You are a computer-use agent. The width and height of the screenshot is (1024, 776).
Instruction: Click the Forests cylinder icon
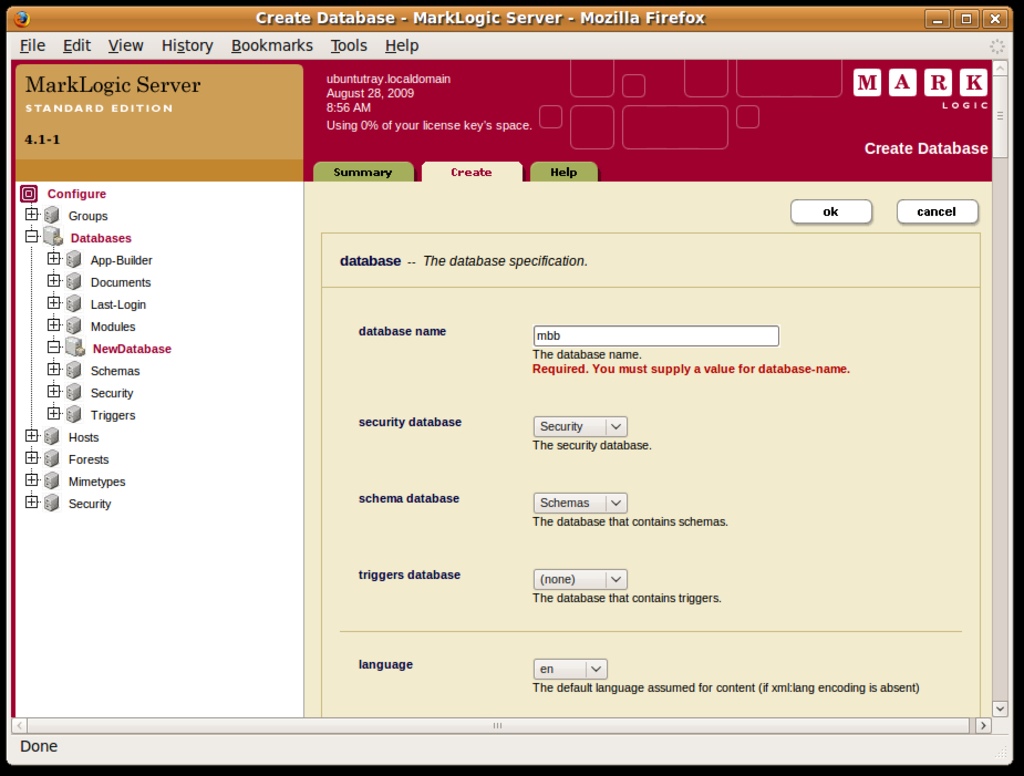(x=52, y=459)
